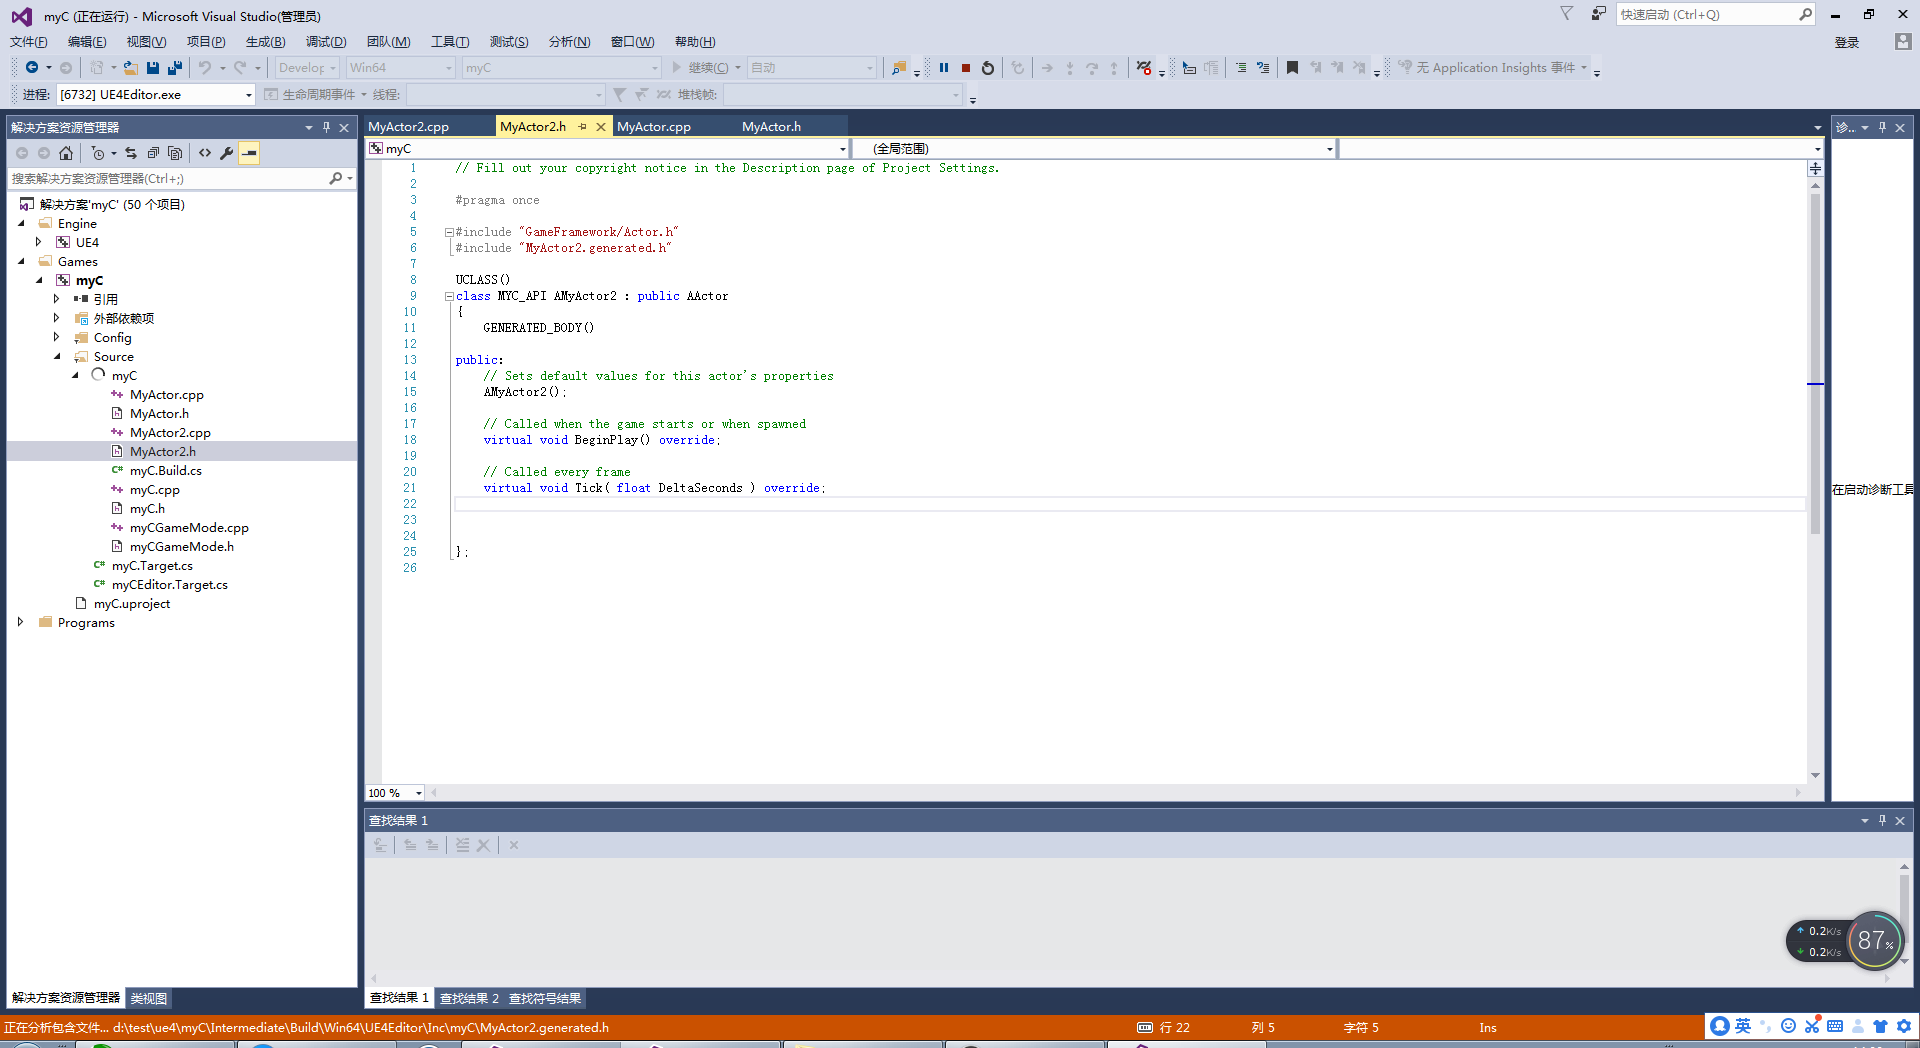Screen dimensions: 1920x1048
Task: Sync Solution Explorer with active document
Action: (131, 153)
